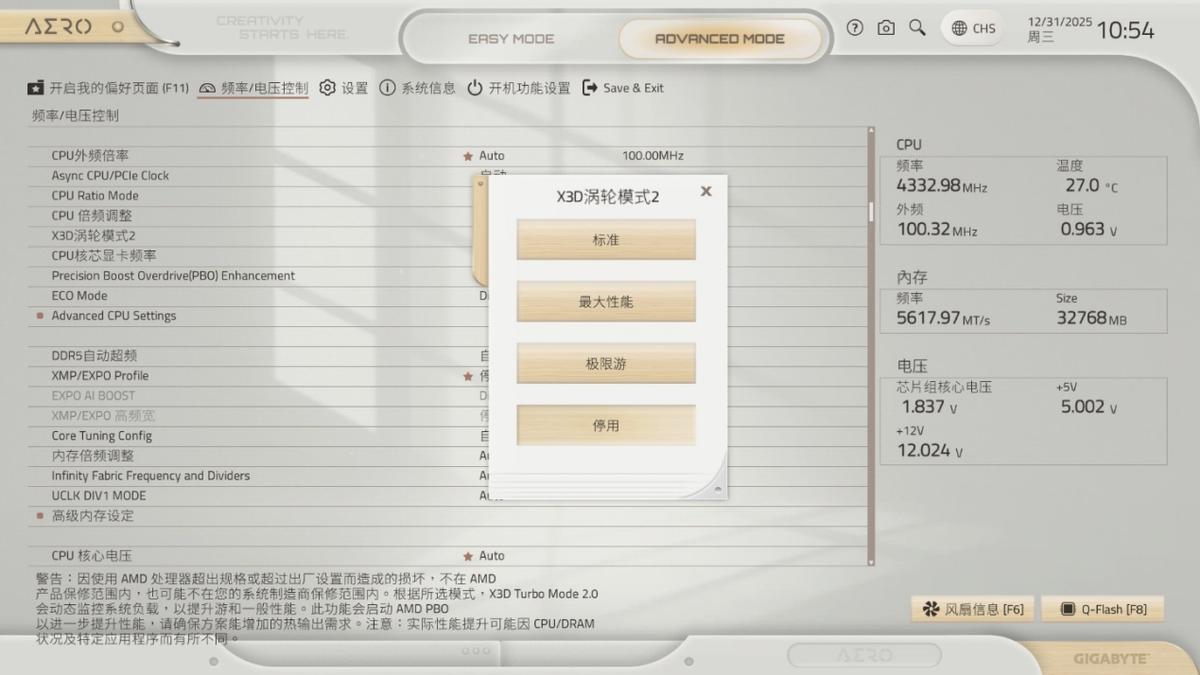Open the 设置 menu
1200x675 pixels.
[x=344, y=88]
